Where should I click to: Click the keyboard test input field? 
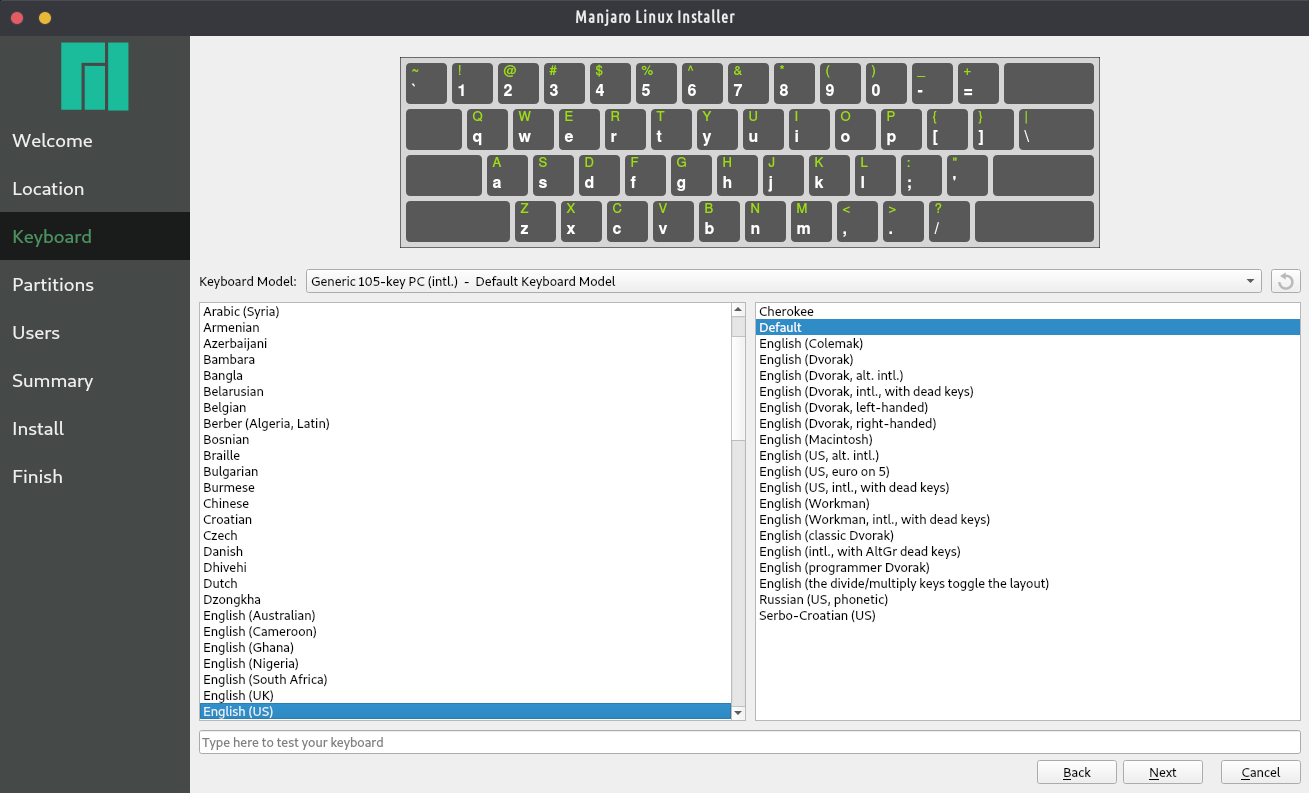click(749, 742)
